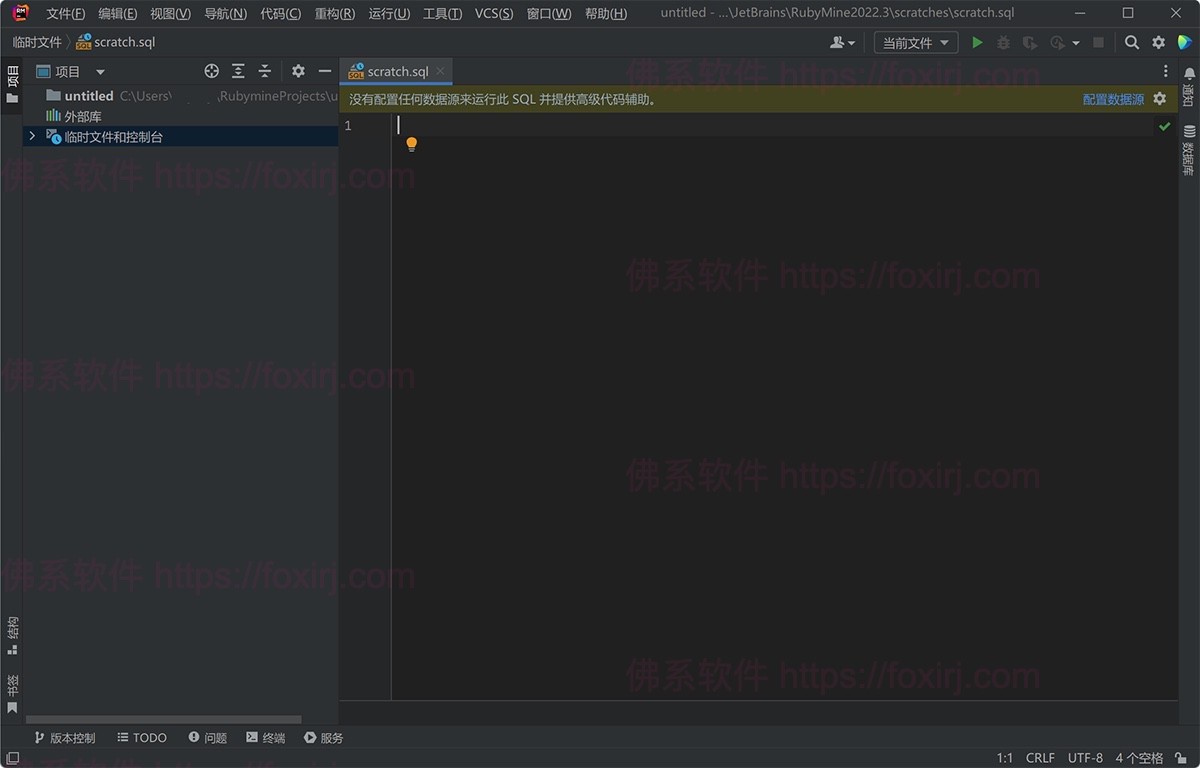
Task: Open the search everywhere magnifier icon
Action: (x=1131, y=42)
